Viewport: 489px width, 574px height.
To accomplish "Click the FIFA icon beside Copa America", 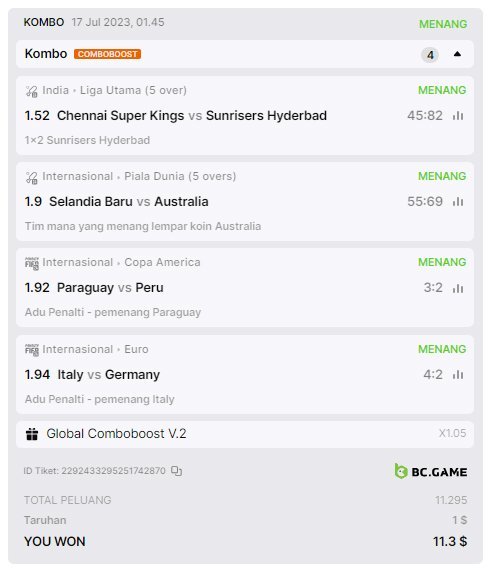I will (x=31, y=263).
